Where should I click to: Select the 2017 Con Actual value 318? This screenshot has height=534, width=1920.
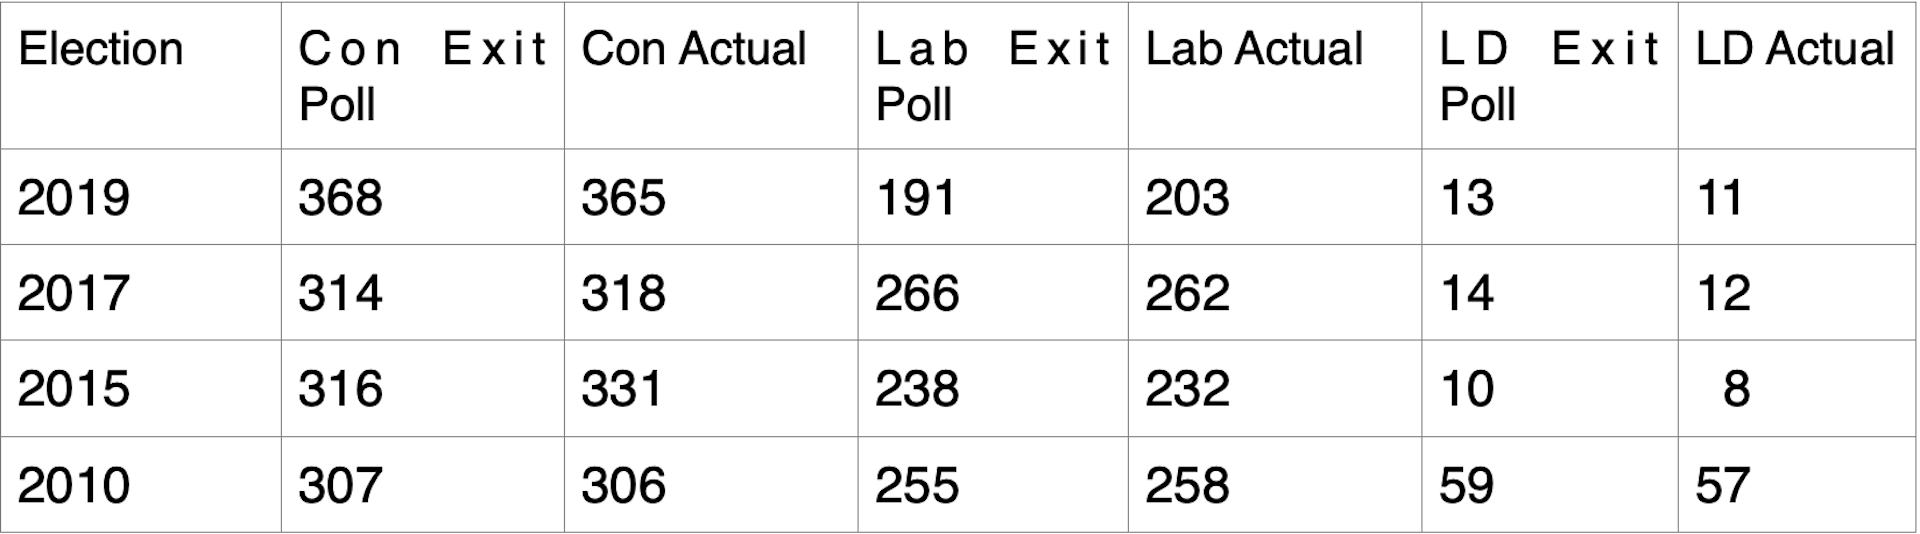coord(623,293)
